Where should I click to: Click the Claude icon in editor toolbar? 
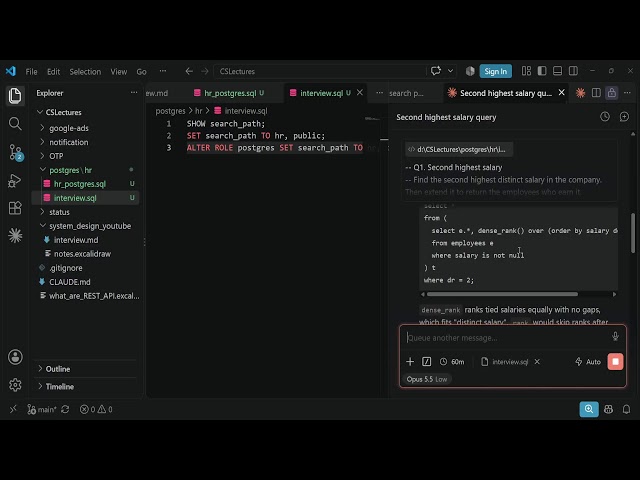coord(580,93)
